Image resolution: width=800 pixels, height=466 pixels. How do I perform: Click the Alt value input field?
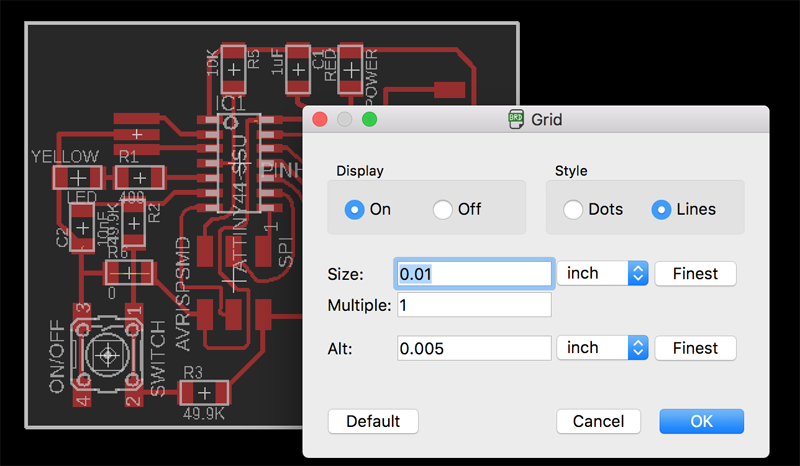[474, 349]
